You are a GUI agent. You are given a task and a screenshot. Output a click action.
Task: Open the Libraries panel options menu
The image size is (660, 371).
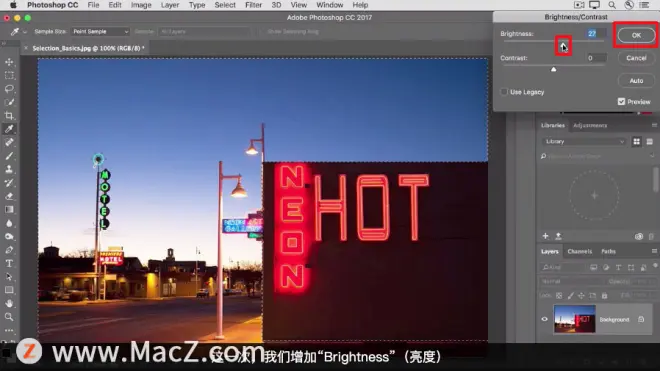click(654, 125)
